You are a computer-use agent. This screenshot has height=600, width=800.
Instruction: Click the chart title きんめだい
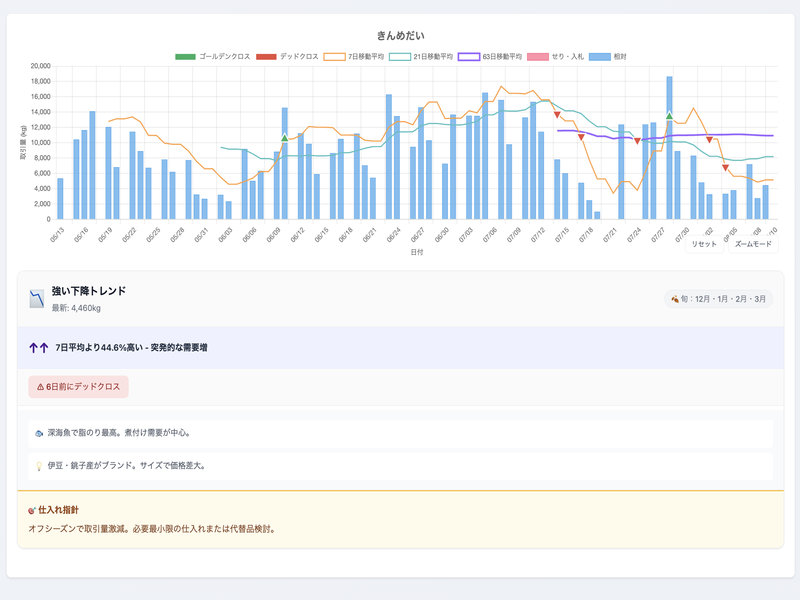401,36
